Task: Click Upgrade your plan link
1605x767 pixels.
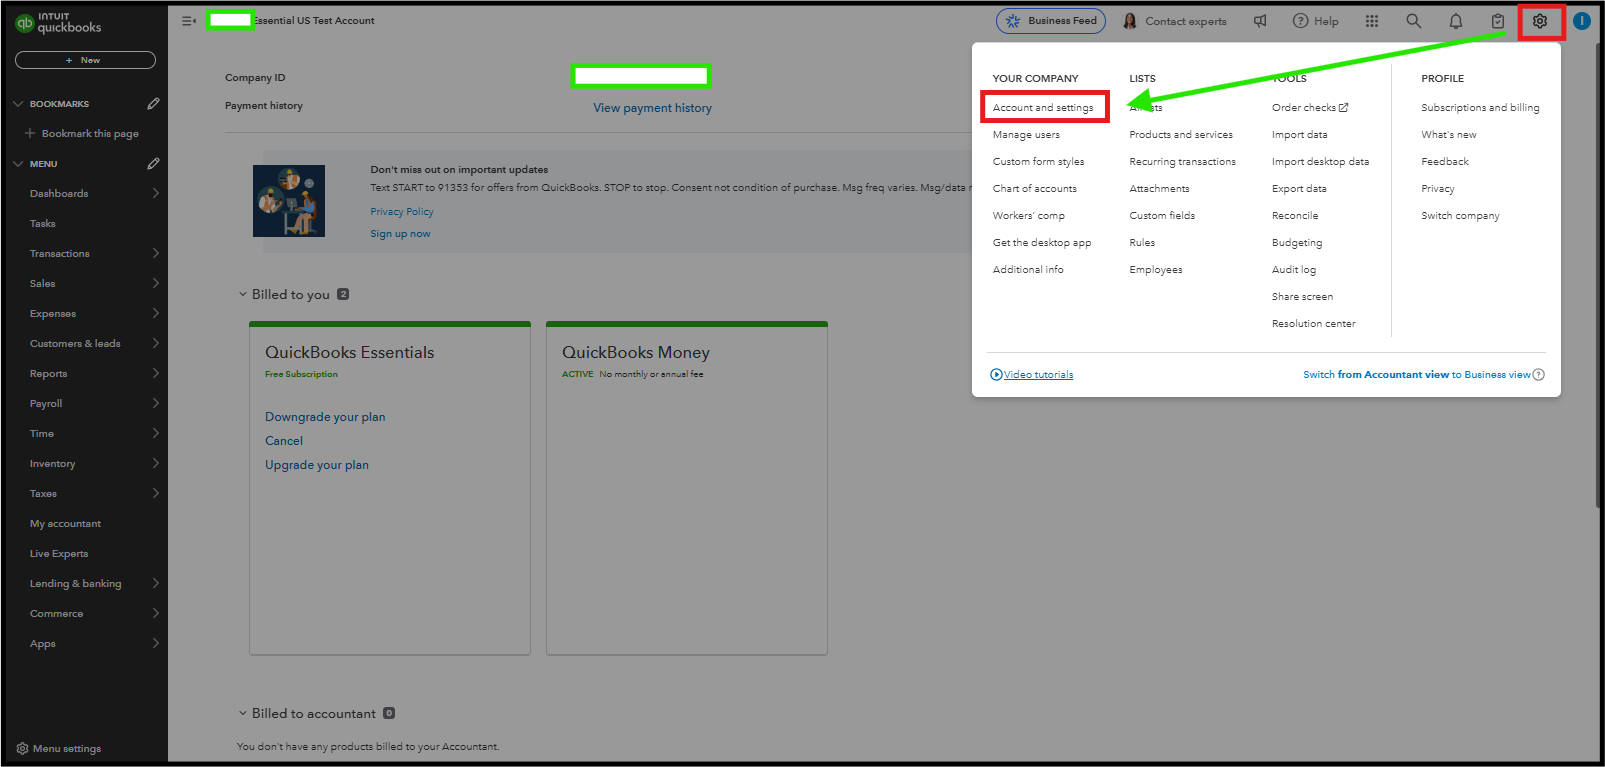Action: 317,465
